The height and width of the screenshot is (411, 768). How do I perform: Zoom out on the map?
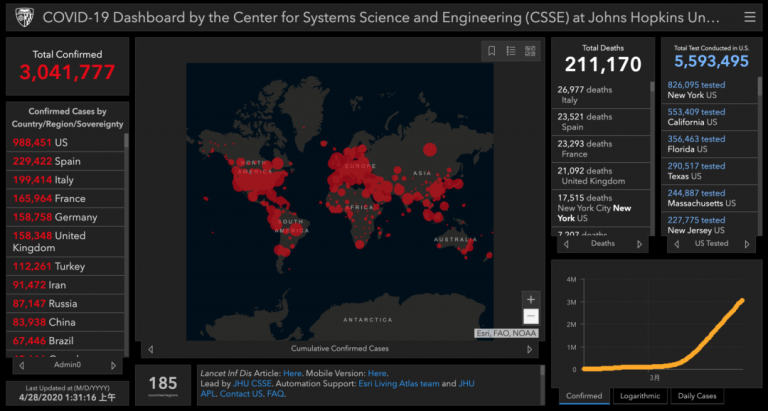pyautogui.click(x=530, y=316)
